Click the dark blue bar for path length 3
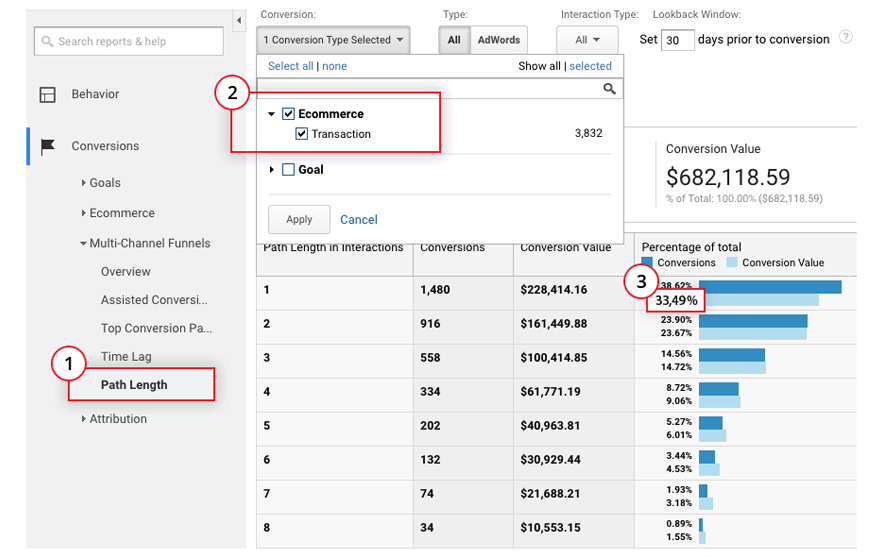 coord(732,355)
